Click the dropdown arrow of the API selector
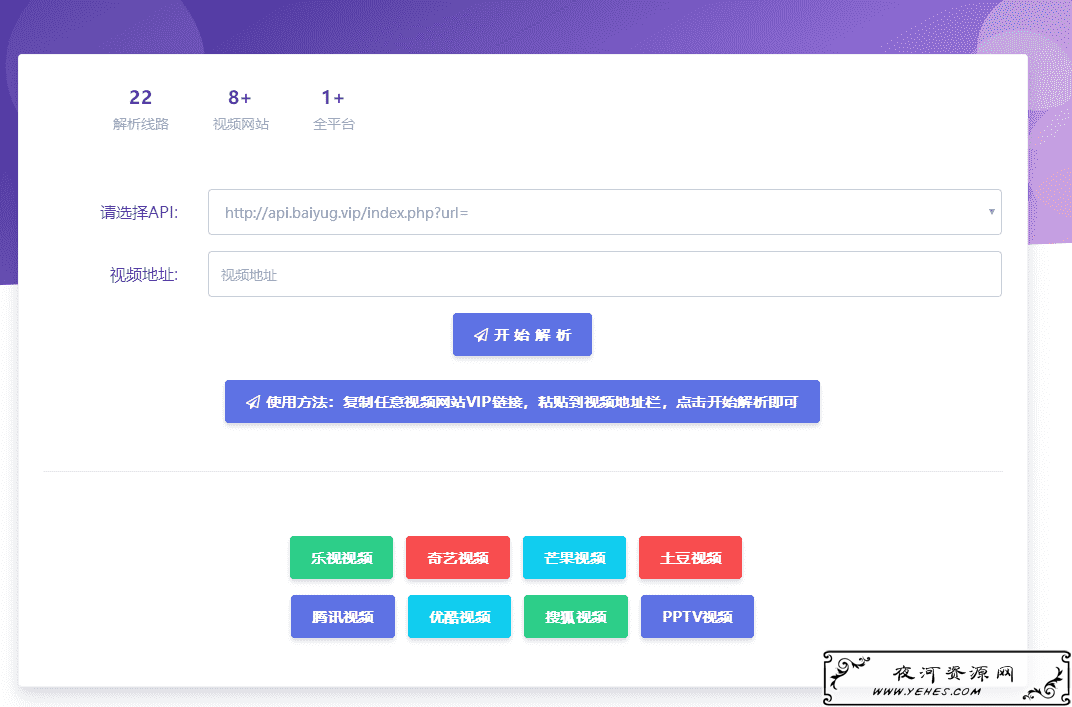1072x707 pixels. (991, 212)
